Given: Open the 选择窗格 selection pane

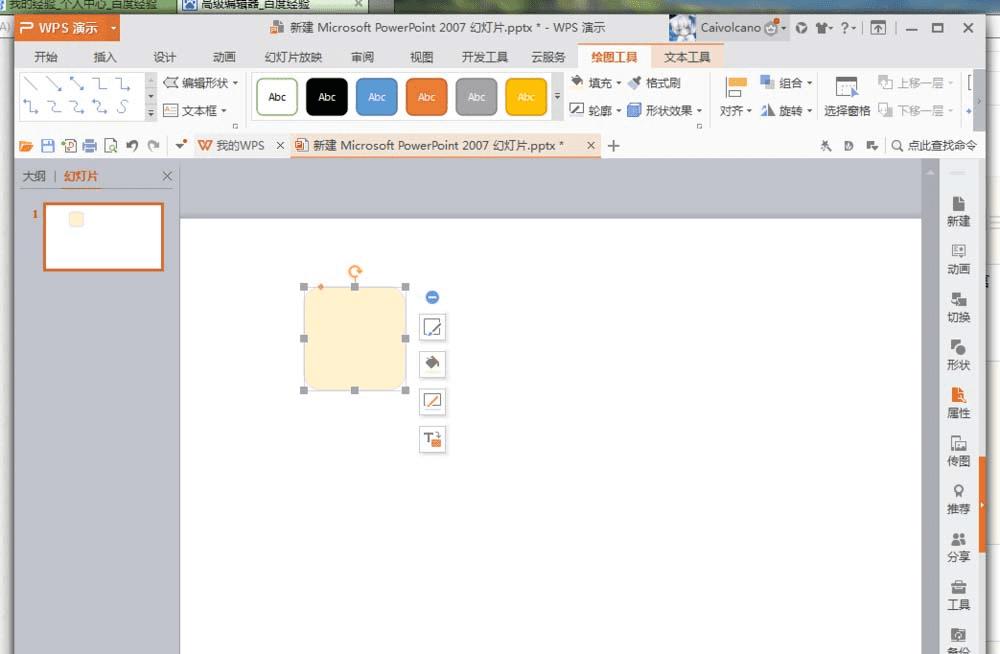Looking at the screenshot, I should [x=846, y=96].
